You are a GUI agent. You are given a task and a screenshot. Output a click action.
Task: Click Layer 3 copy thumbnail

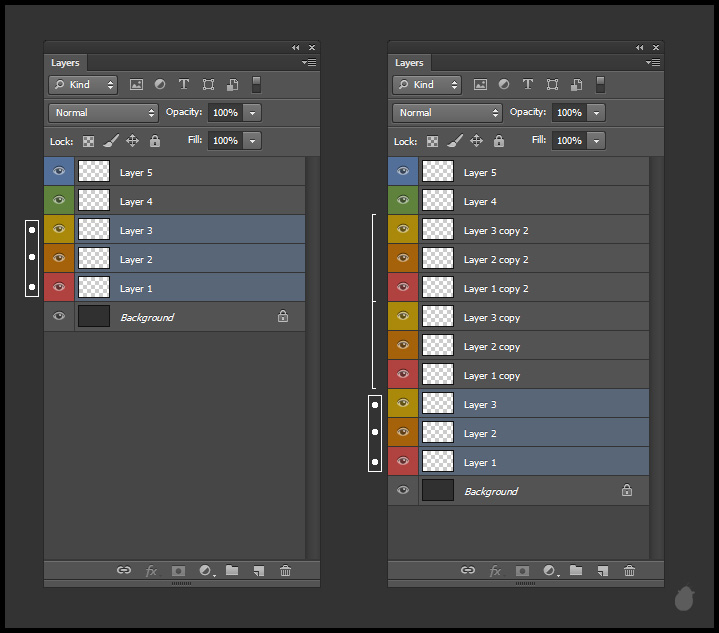coord(438,317)
